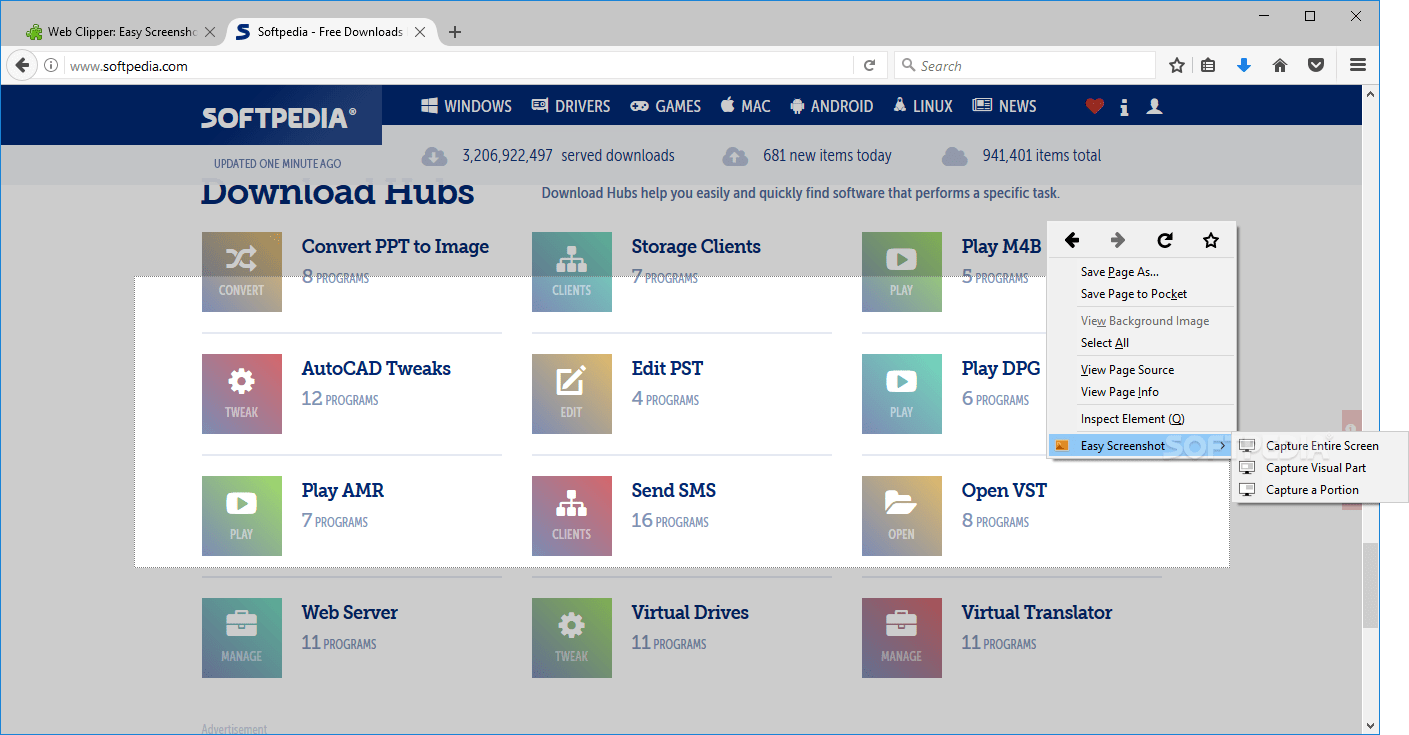This screenshot has width=1409, height=735.
Task: Bookmark this page with toolbar star icon
Action: [x=1177, y=66]
